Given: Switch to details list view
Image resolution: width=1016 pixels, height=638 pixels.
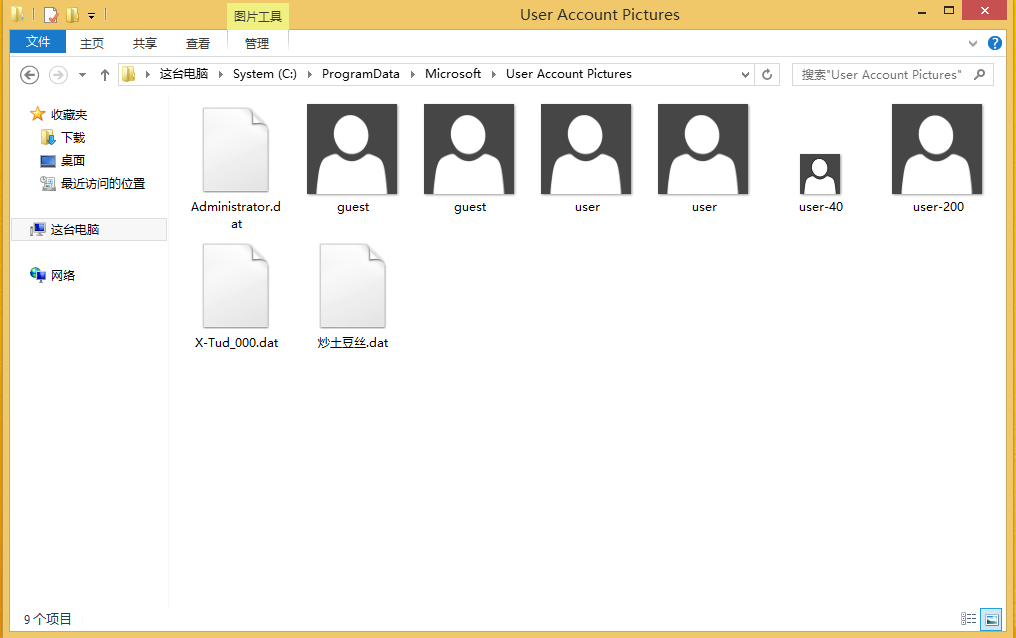Looking at the screenshot, I should coord(968,619).
